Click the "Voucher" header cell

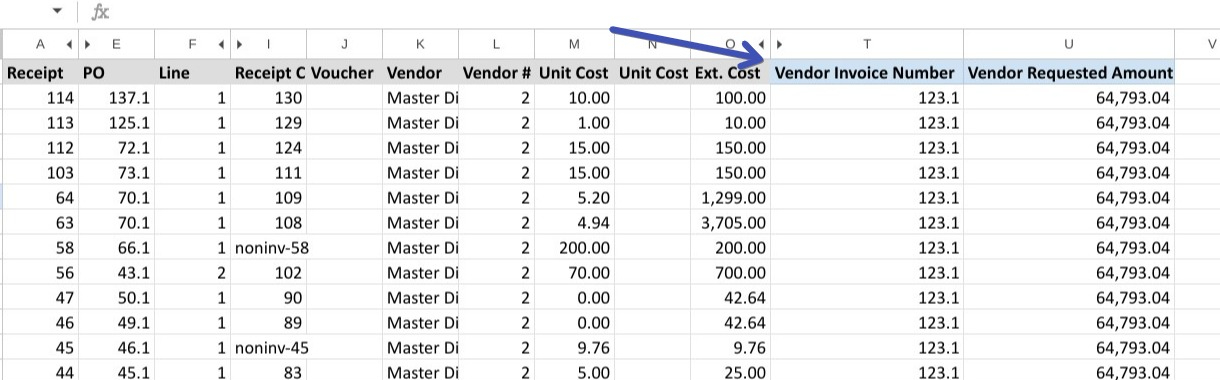click(x=344, y=73)
